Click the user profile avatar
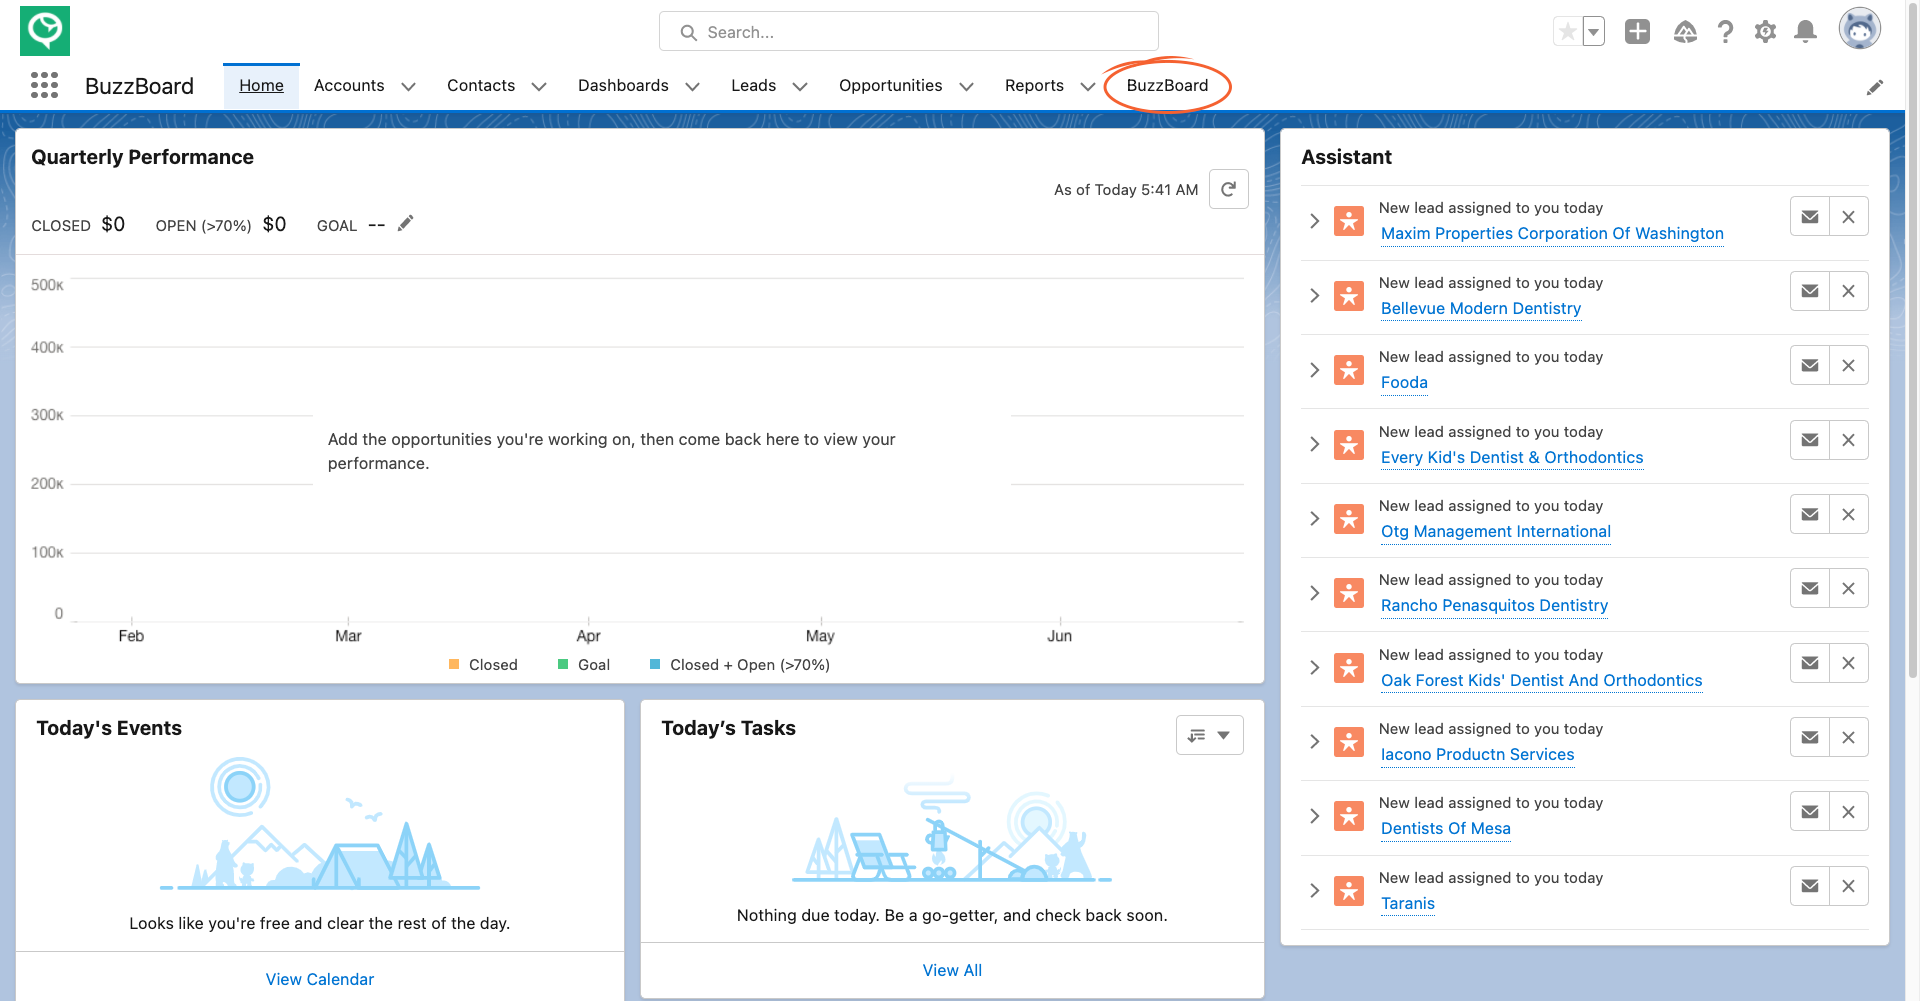Screen dimensions: 1920x1001 (x=1859, y=29)
